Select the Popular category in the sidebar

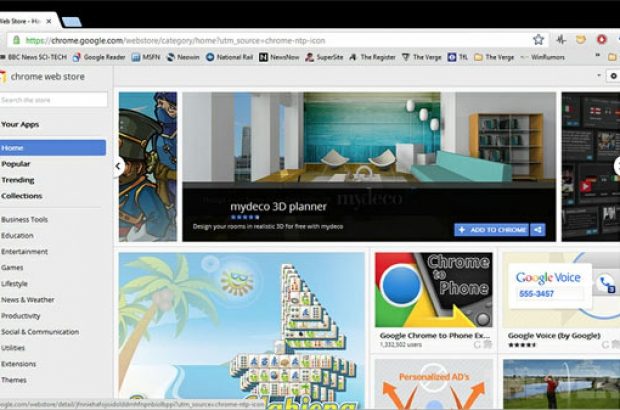(x=16, y=163)
